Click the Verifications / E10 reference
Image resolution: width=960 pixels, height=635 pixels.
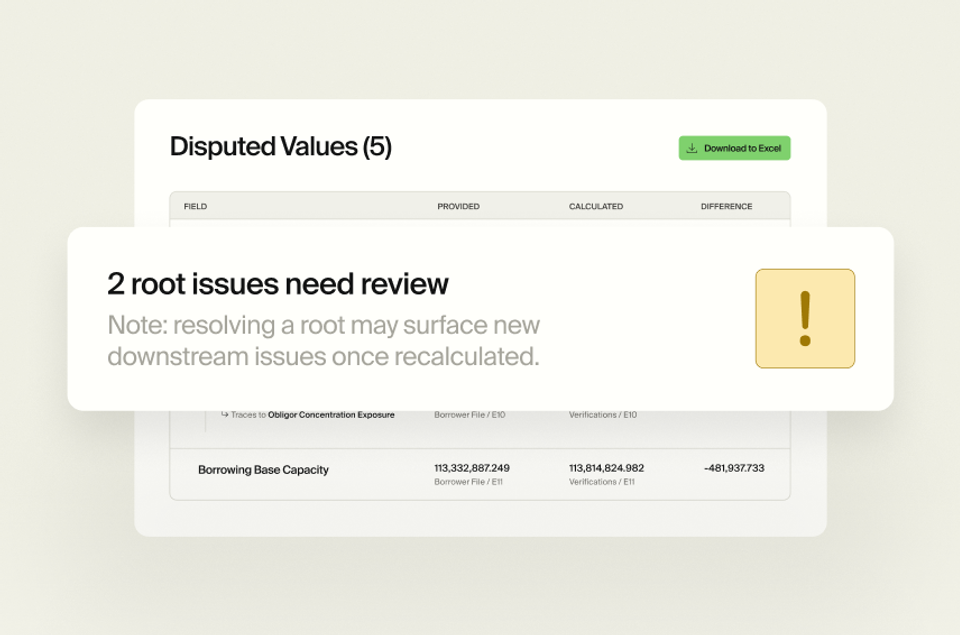(602, 415)
